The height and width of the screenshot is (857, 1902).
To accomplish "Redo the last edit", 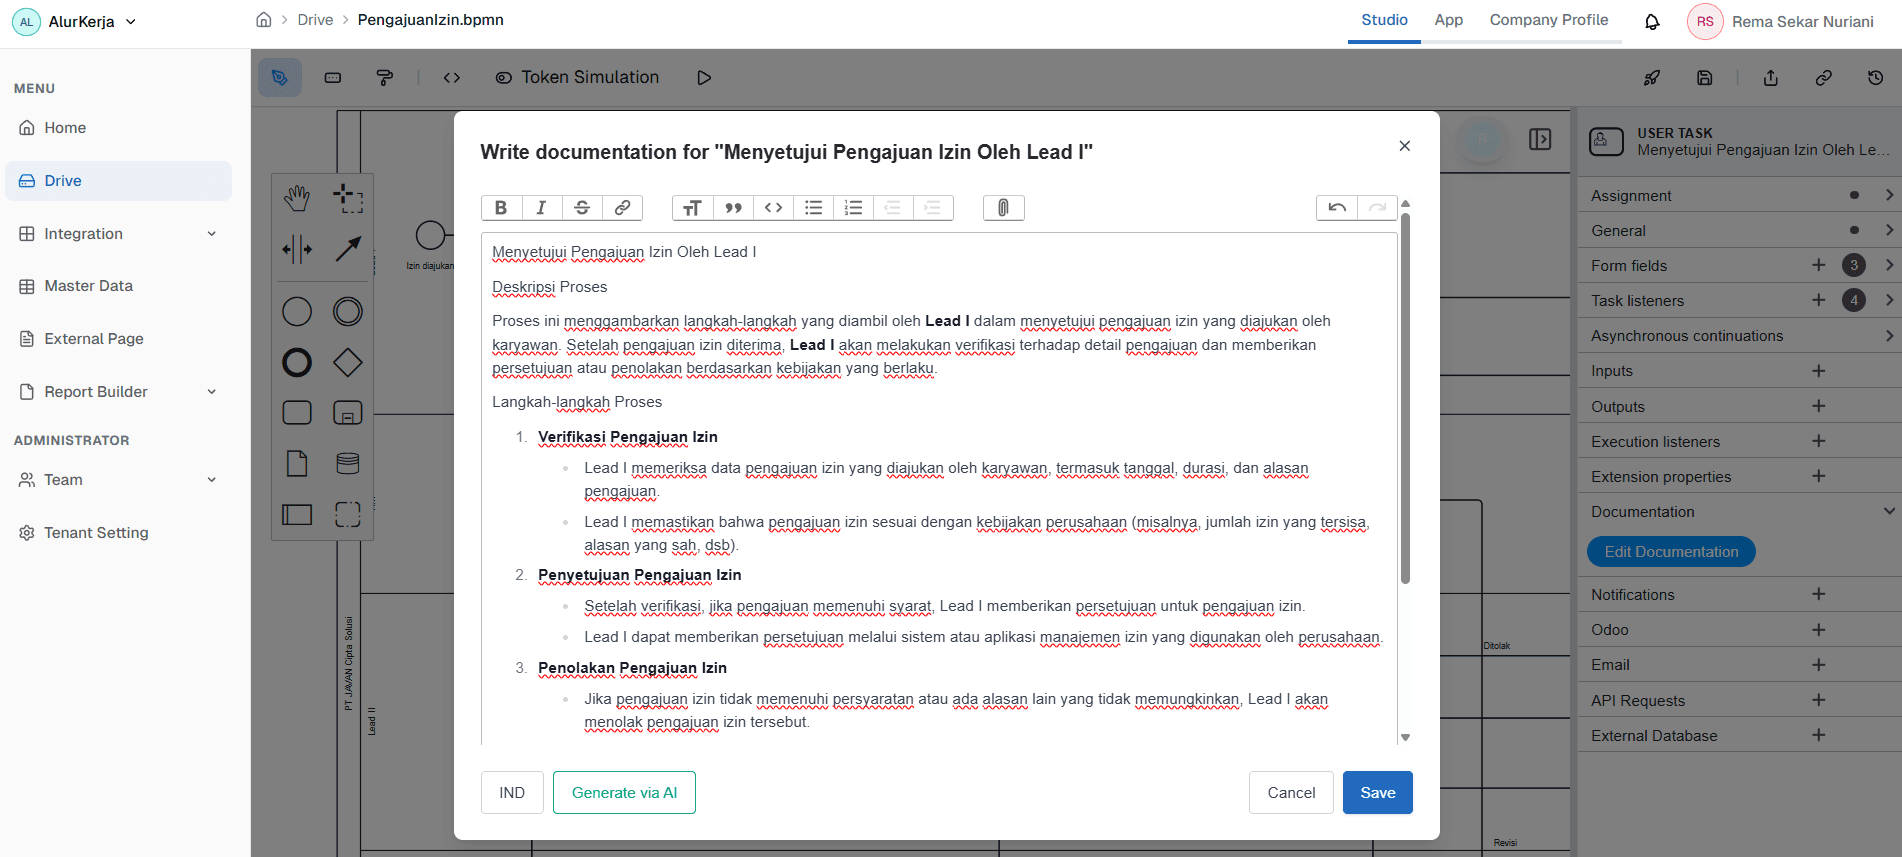I will tap(1377, 207).
